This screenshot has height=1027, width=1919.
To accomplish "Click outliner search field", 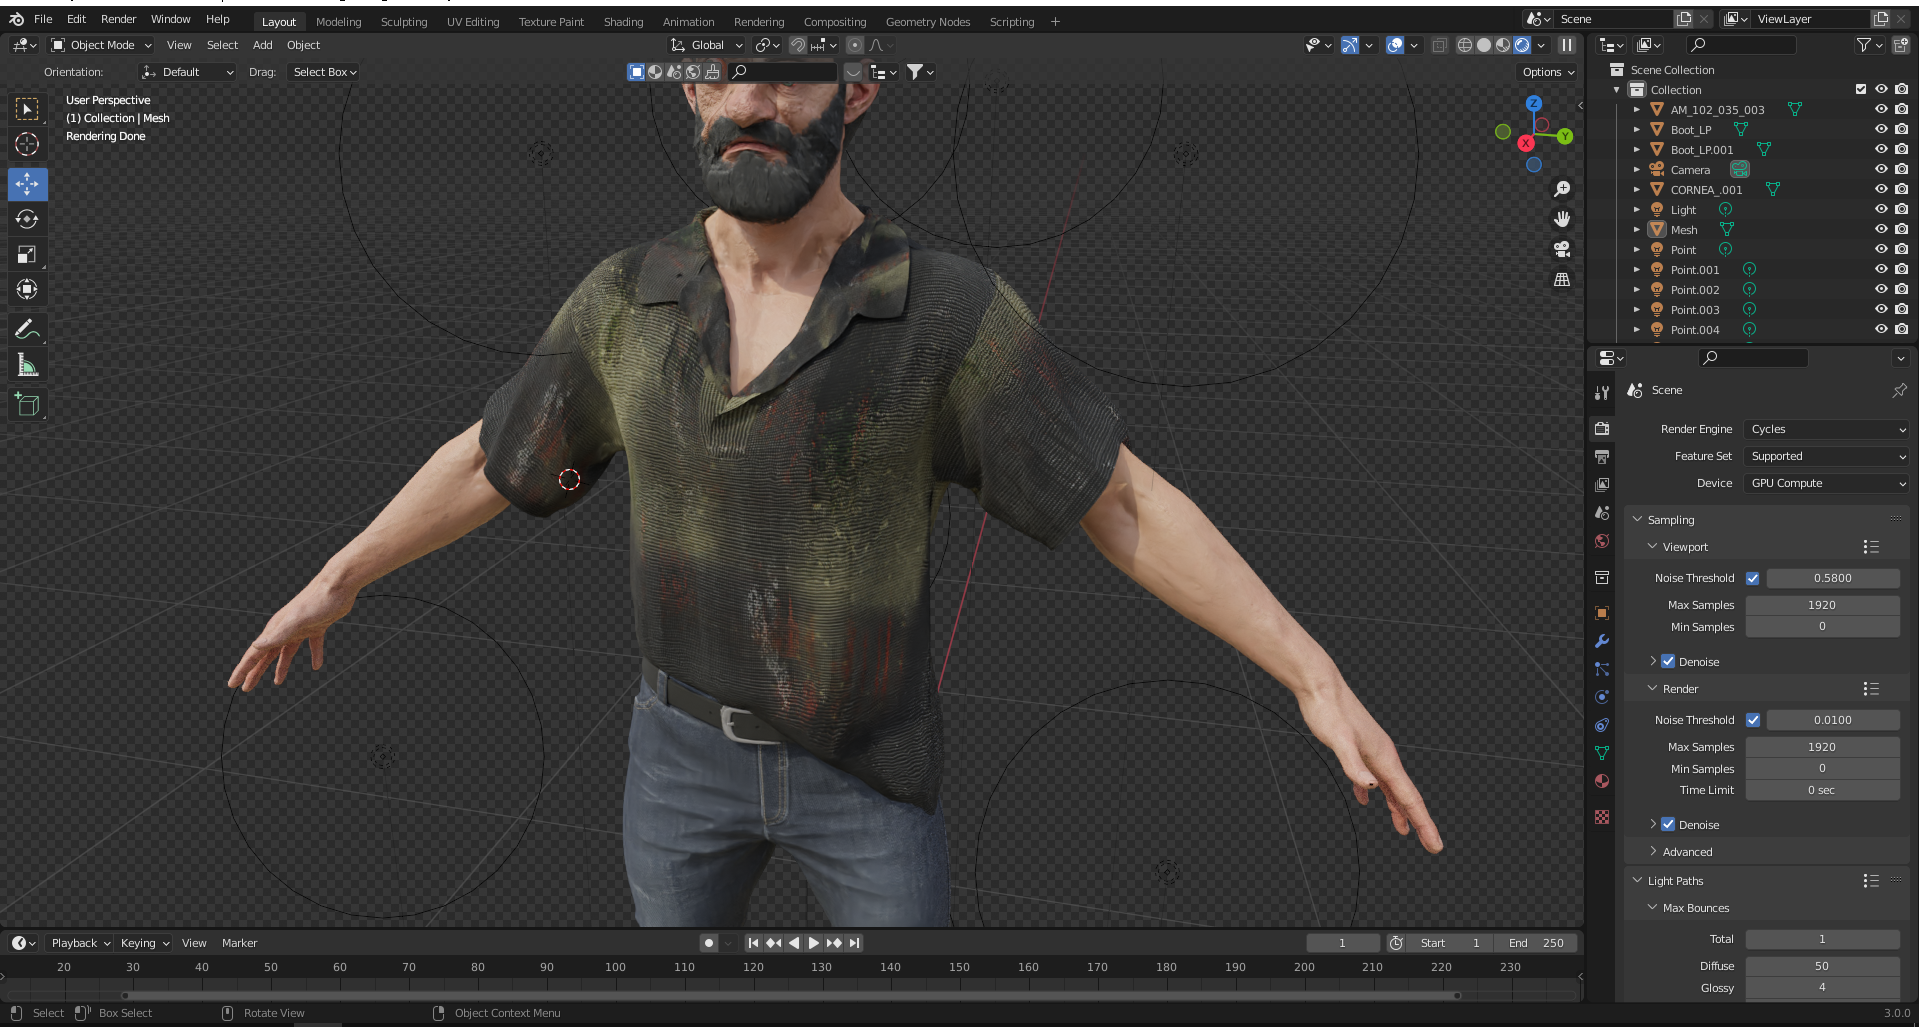I will click(x=1740, y=45).
